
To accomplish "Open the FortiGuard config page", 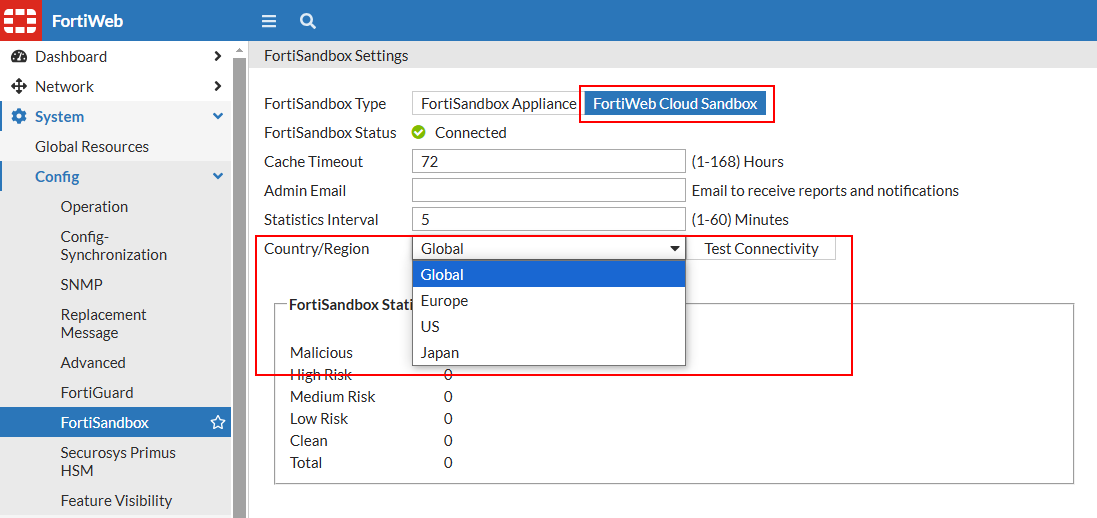I will (x=97, y=393).
